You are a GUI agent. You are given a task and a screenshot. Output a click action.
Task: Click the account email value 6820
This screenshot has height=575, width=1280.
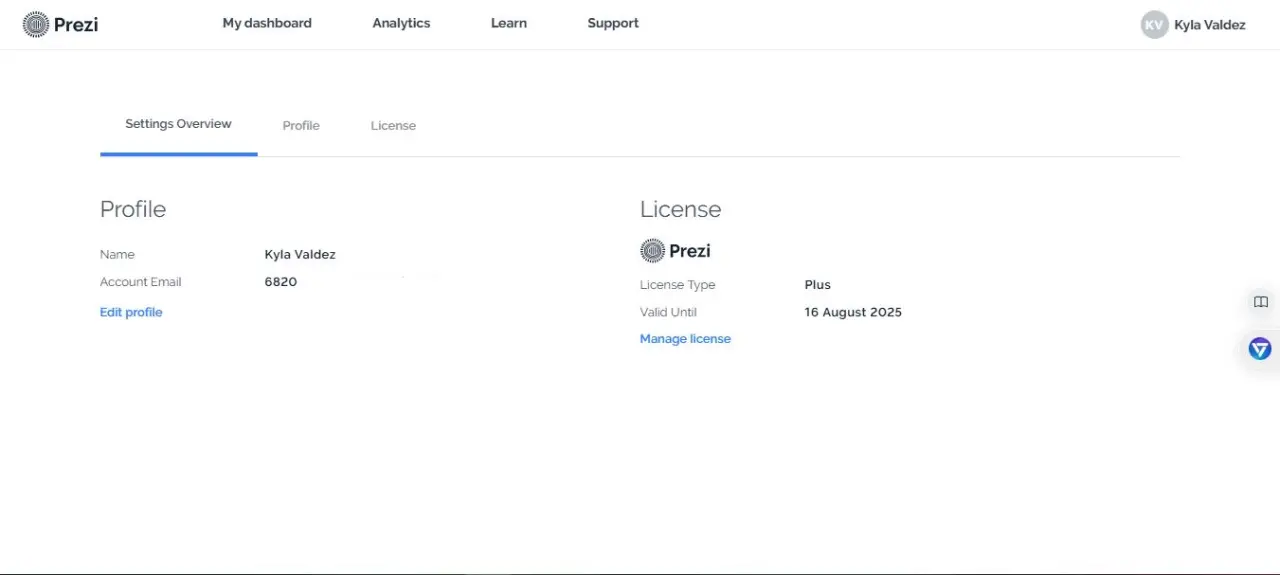click(x=281, y=282)
